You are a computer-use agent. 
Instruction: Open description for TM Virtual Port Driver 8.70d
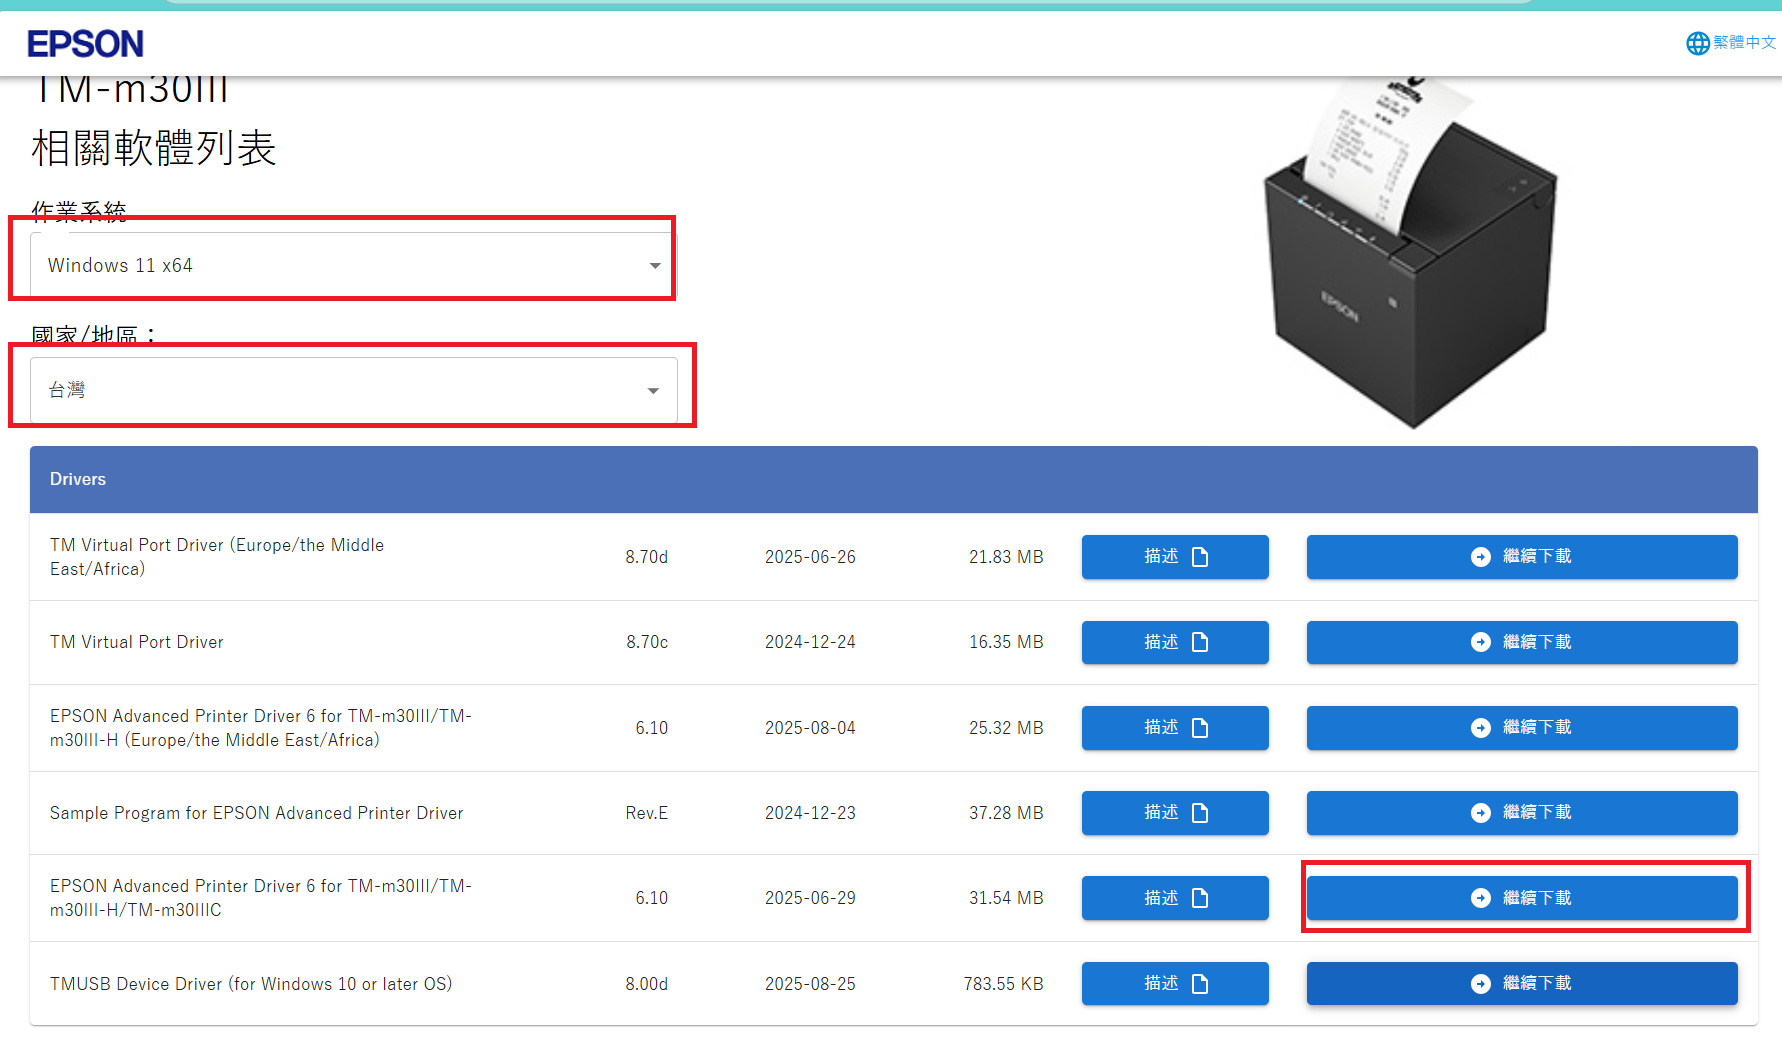click(1175, 557)
